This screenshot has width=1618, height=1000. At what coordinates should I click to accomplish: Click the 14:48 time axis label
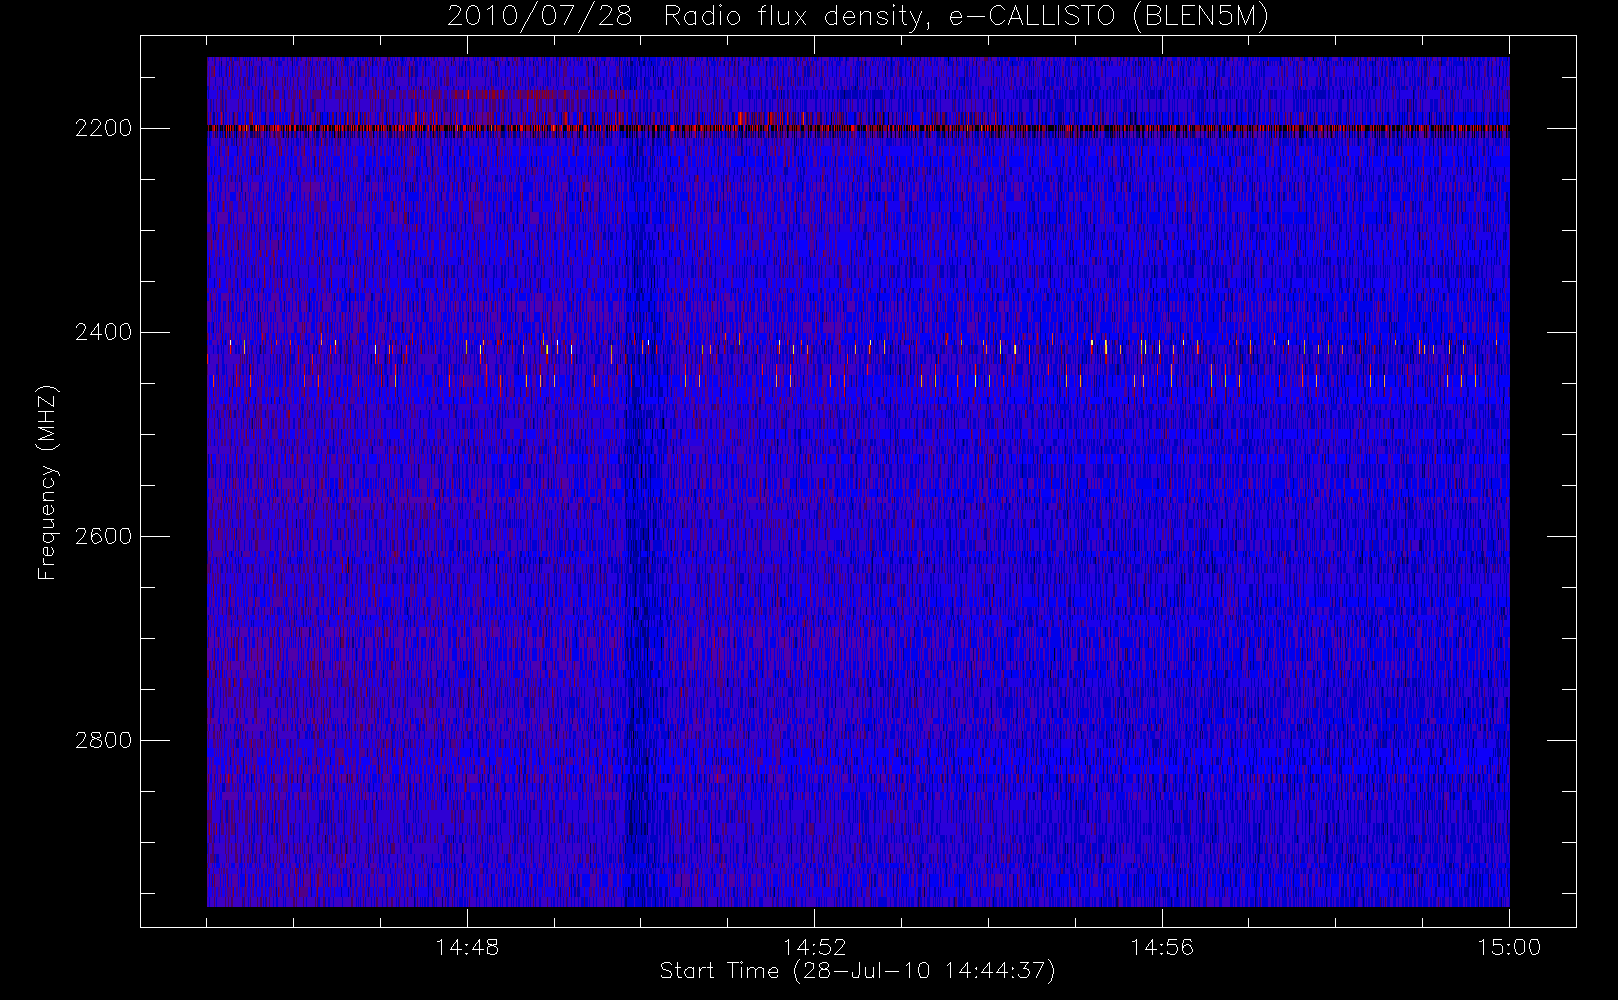click(x=467, y=947)
